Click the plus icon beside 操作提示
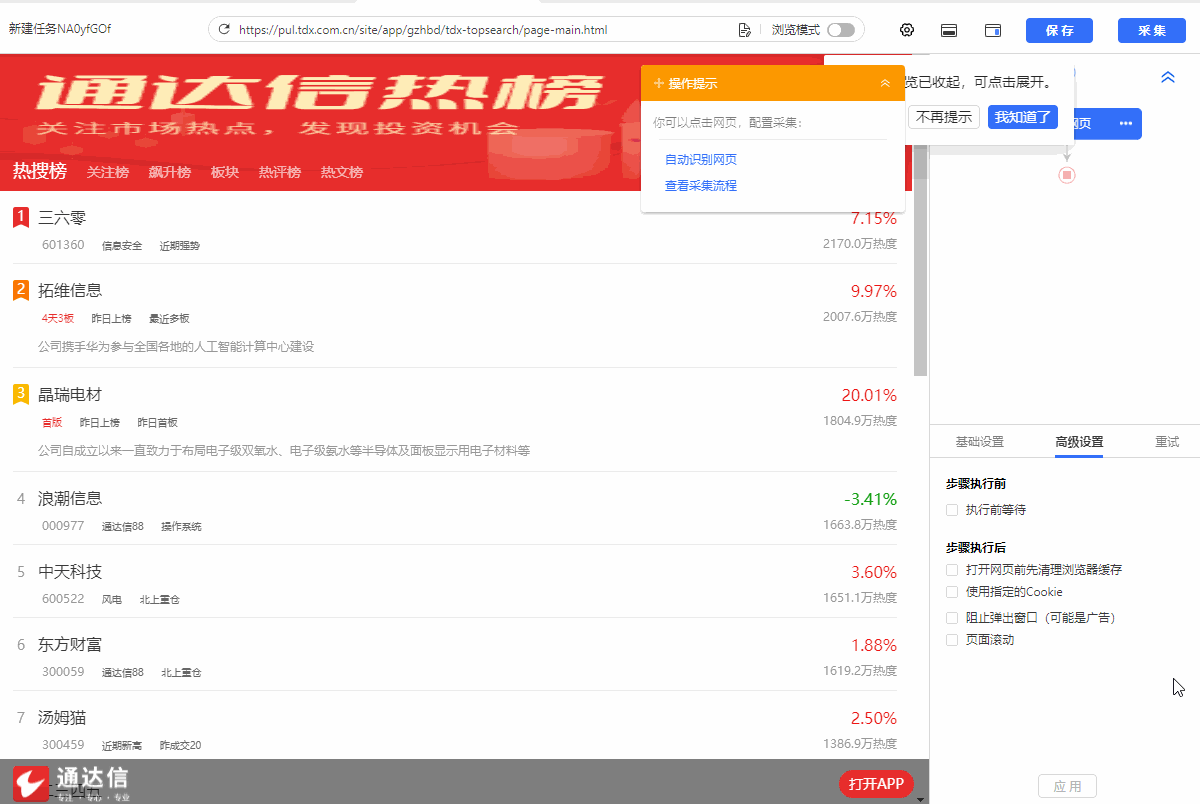Screen dimensions: 1200x804 pyautogui.click(x=659, y=83)
